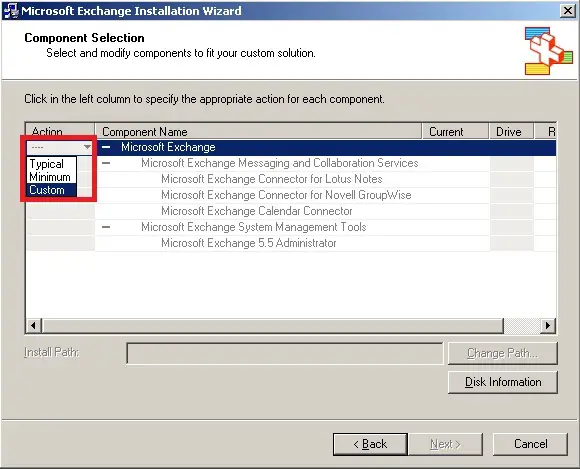
Task: Select Microsoft Exchange System Management Tools
Action: click(x=254, y=227)
